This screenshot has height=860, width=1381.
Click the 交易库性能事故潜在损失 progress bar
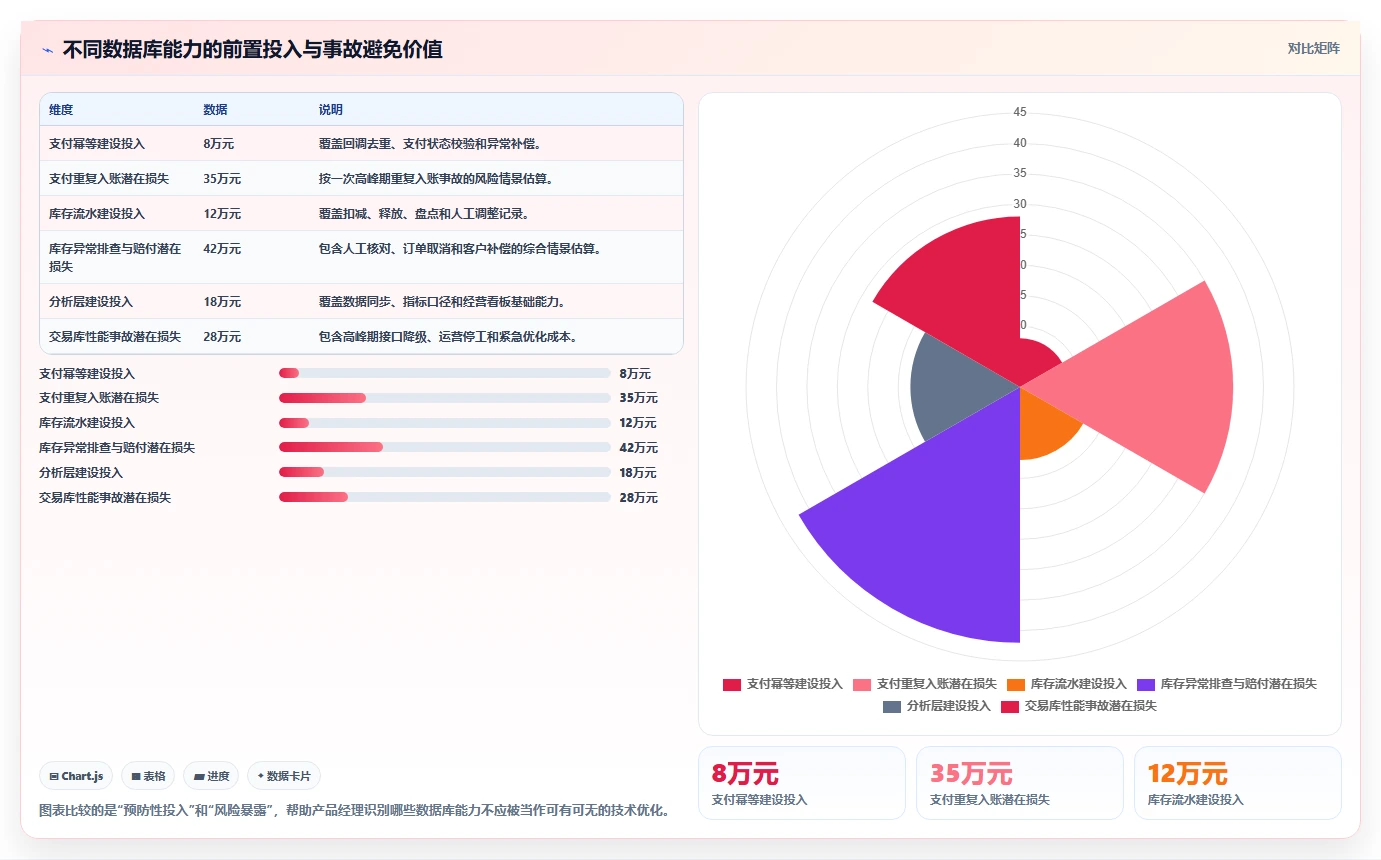445,497
